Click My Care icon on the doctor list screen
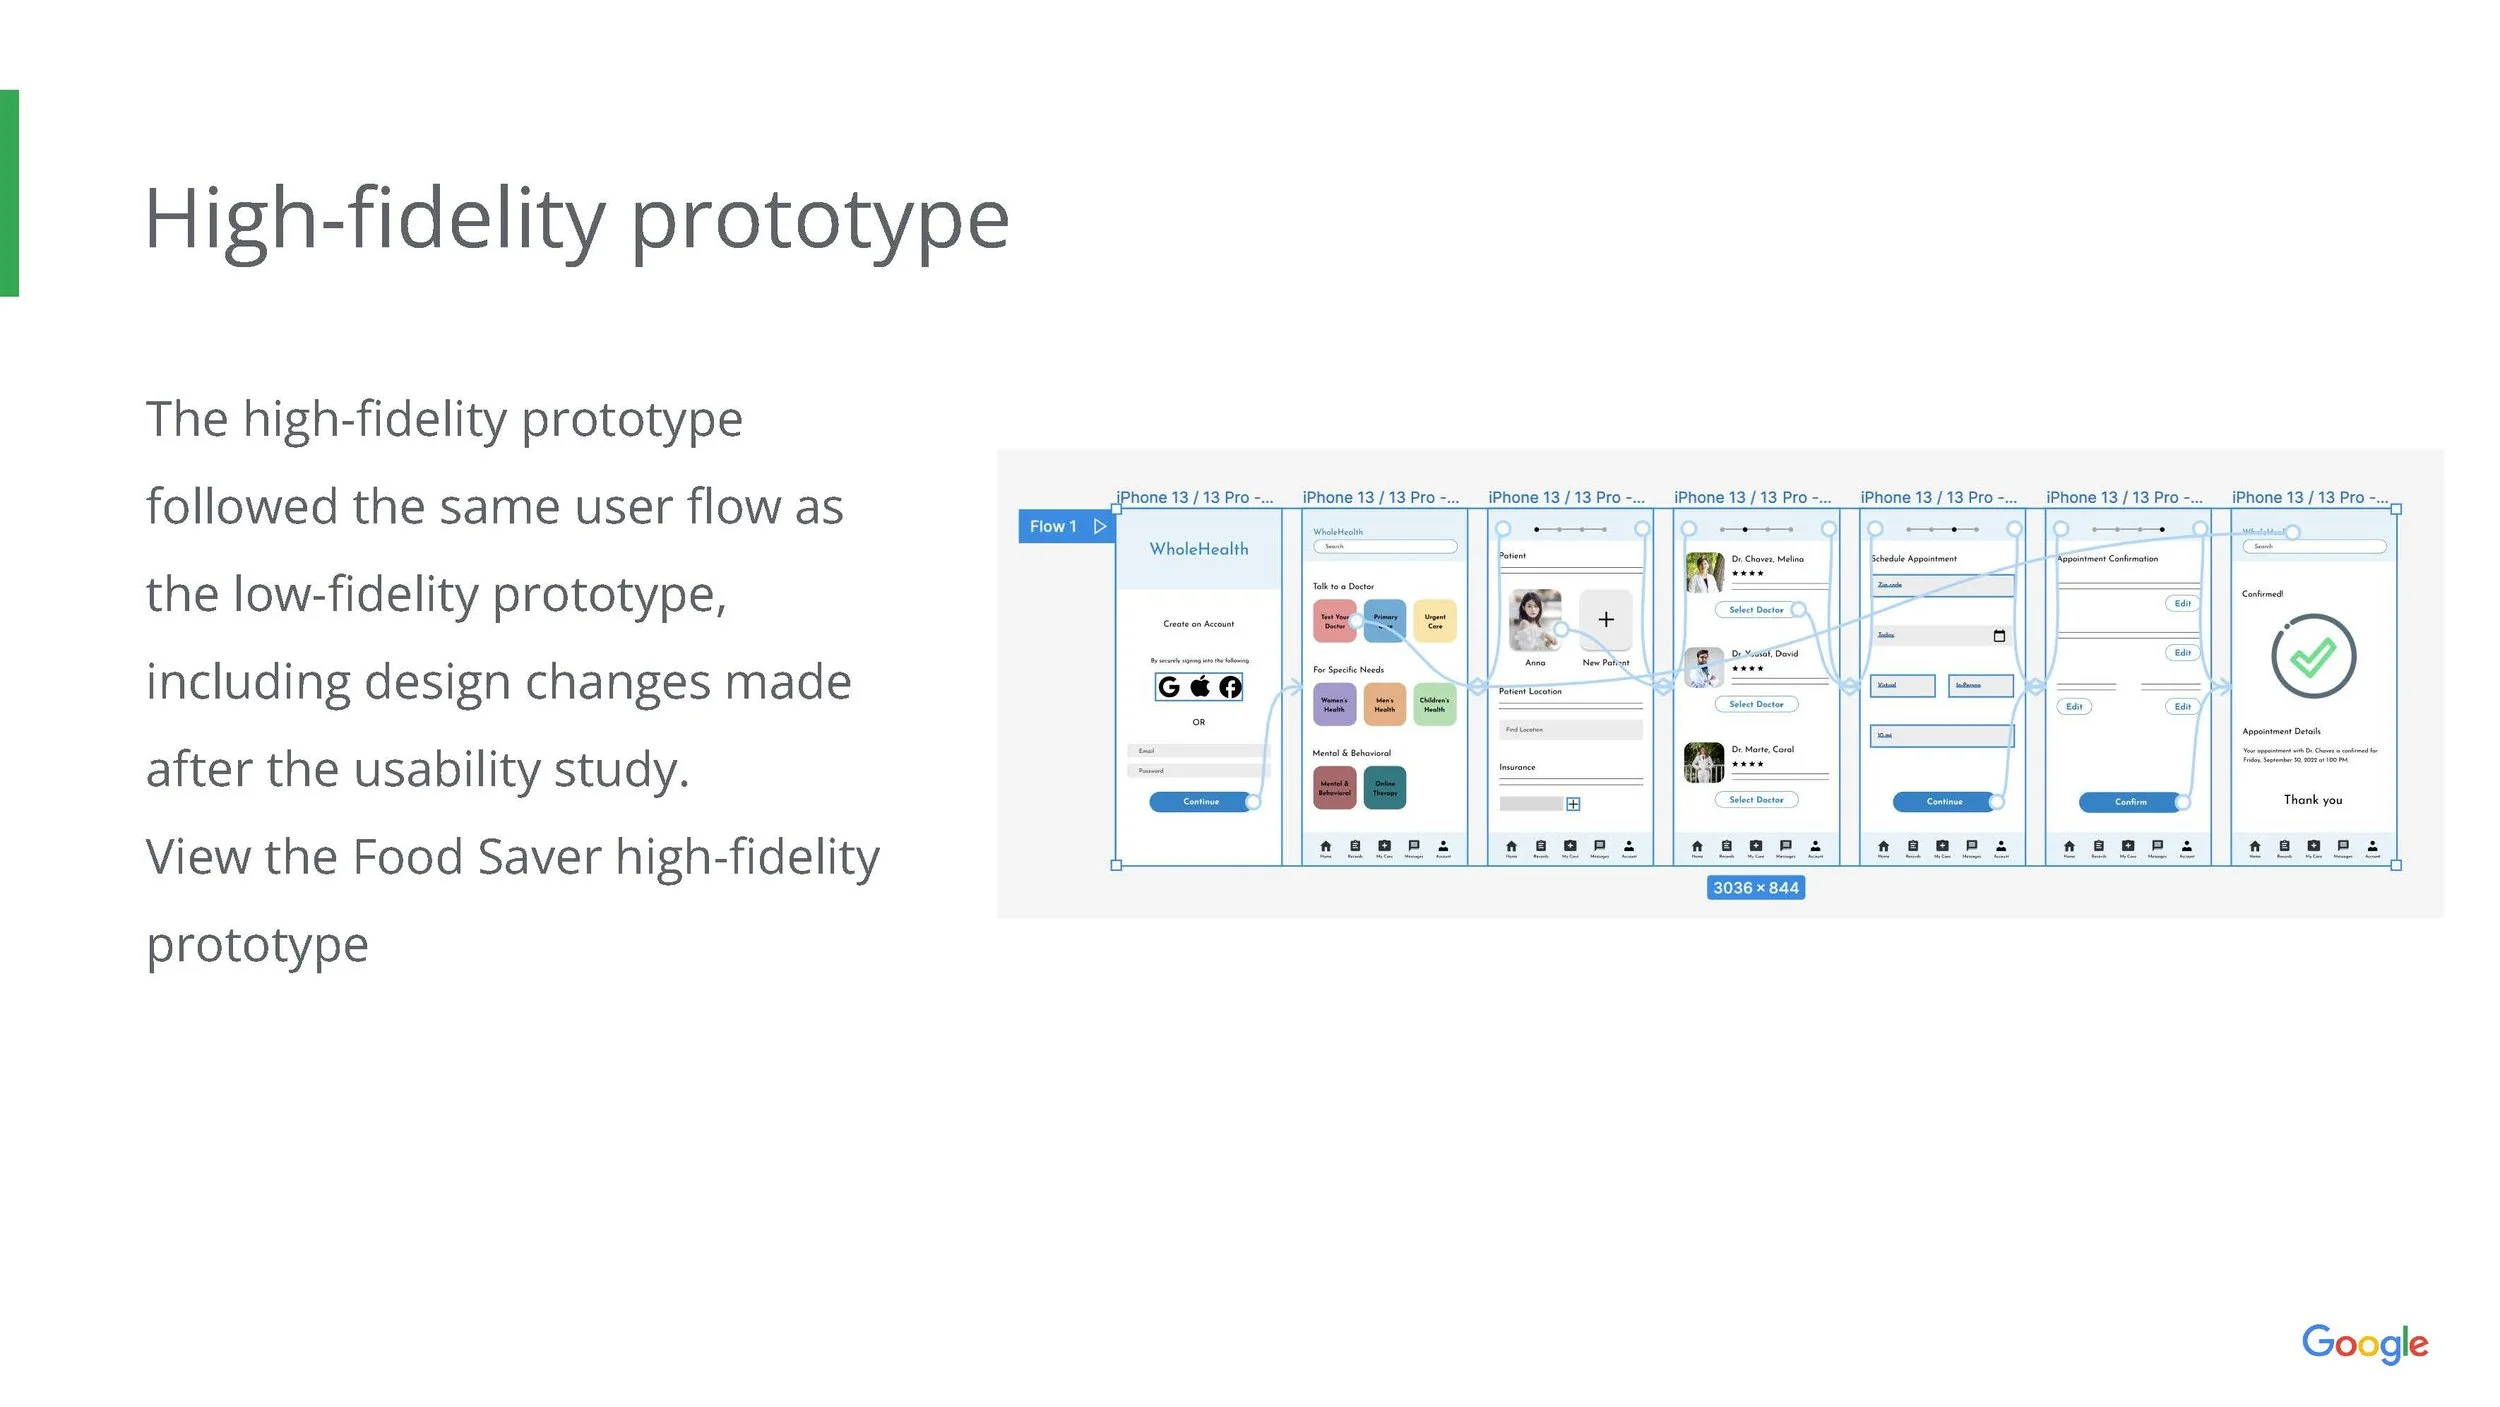The image size is (2500, 1407). point(1756,847)
